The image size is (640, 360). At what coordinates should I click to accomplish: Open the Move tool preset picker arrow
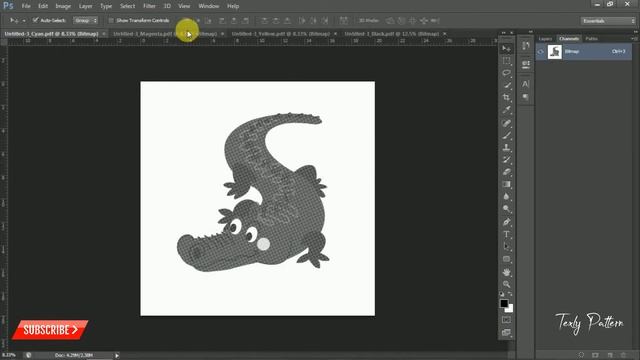(x=24, y=20)
